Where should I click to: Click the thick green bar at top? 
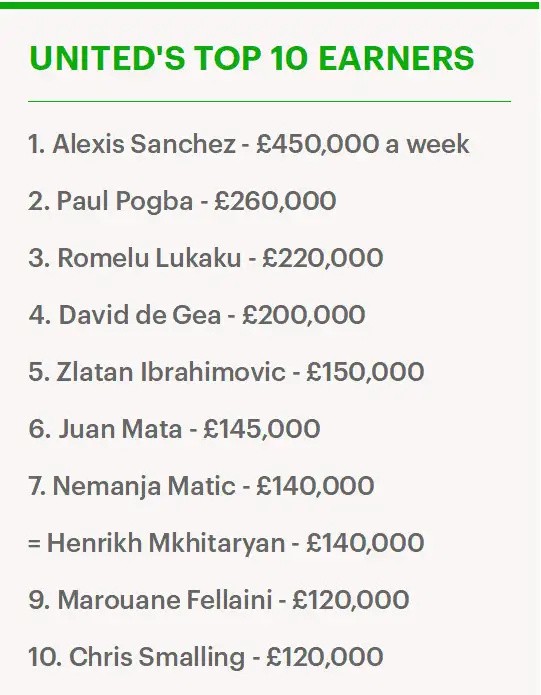tap(269, 5)
